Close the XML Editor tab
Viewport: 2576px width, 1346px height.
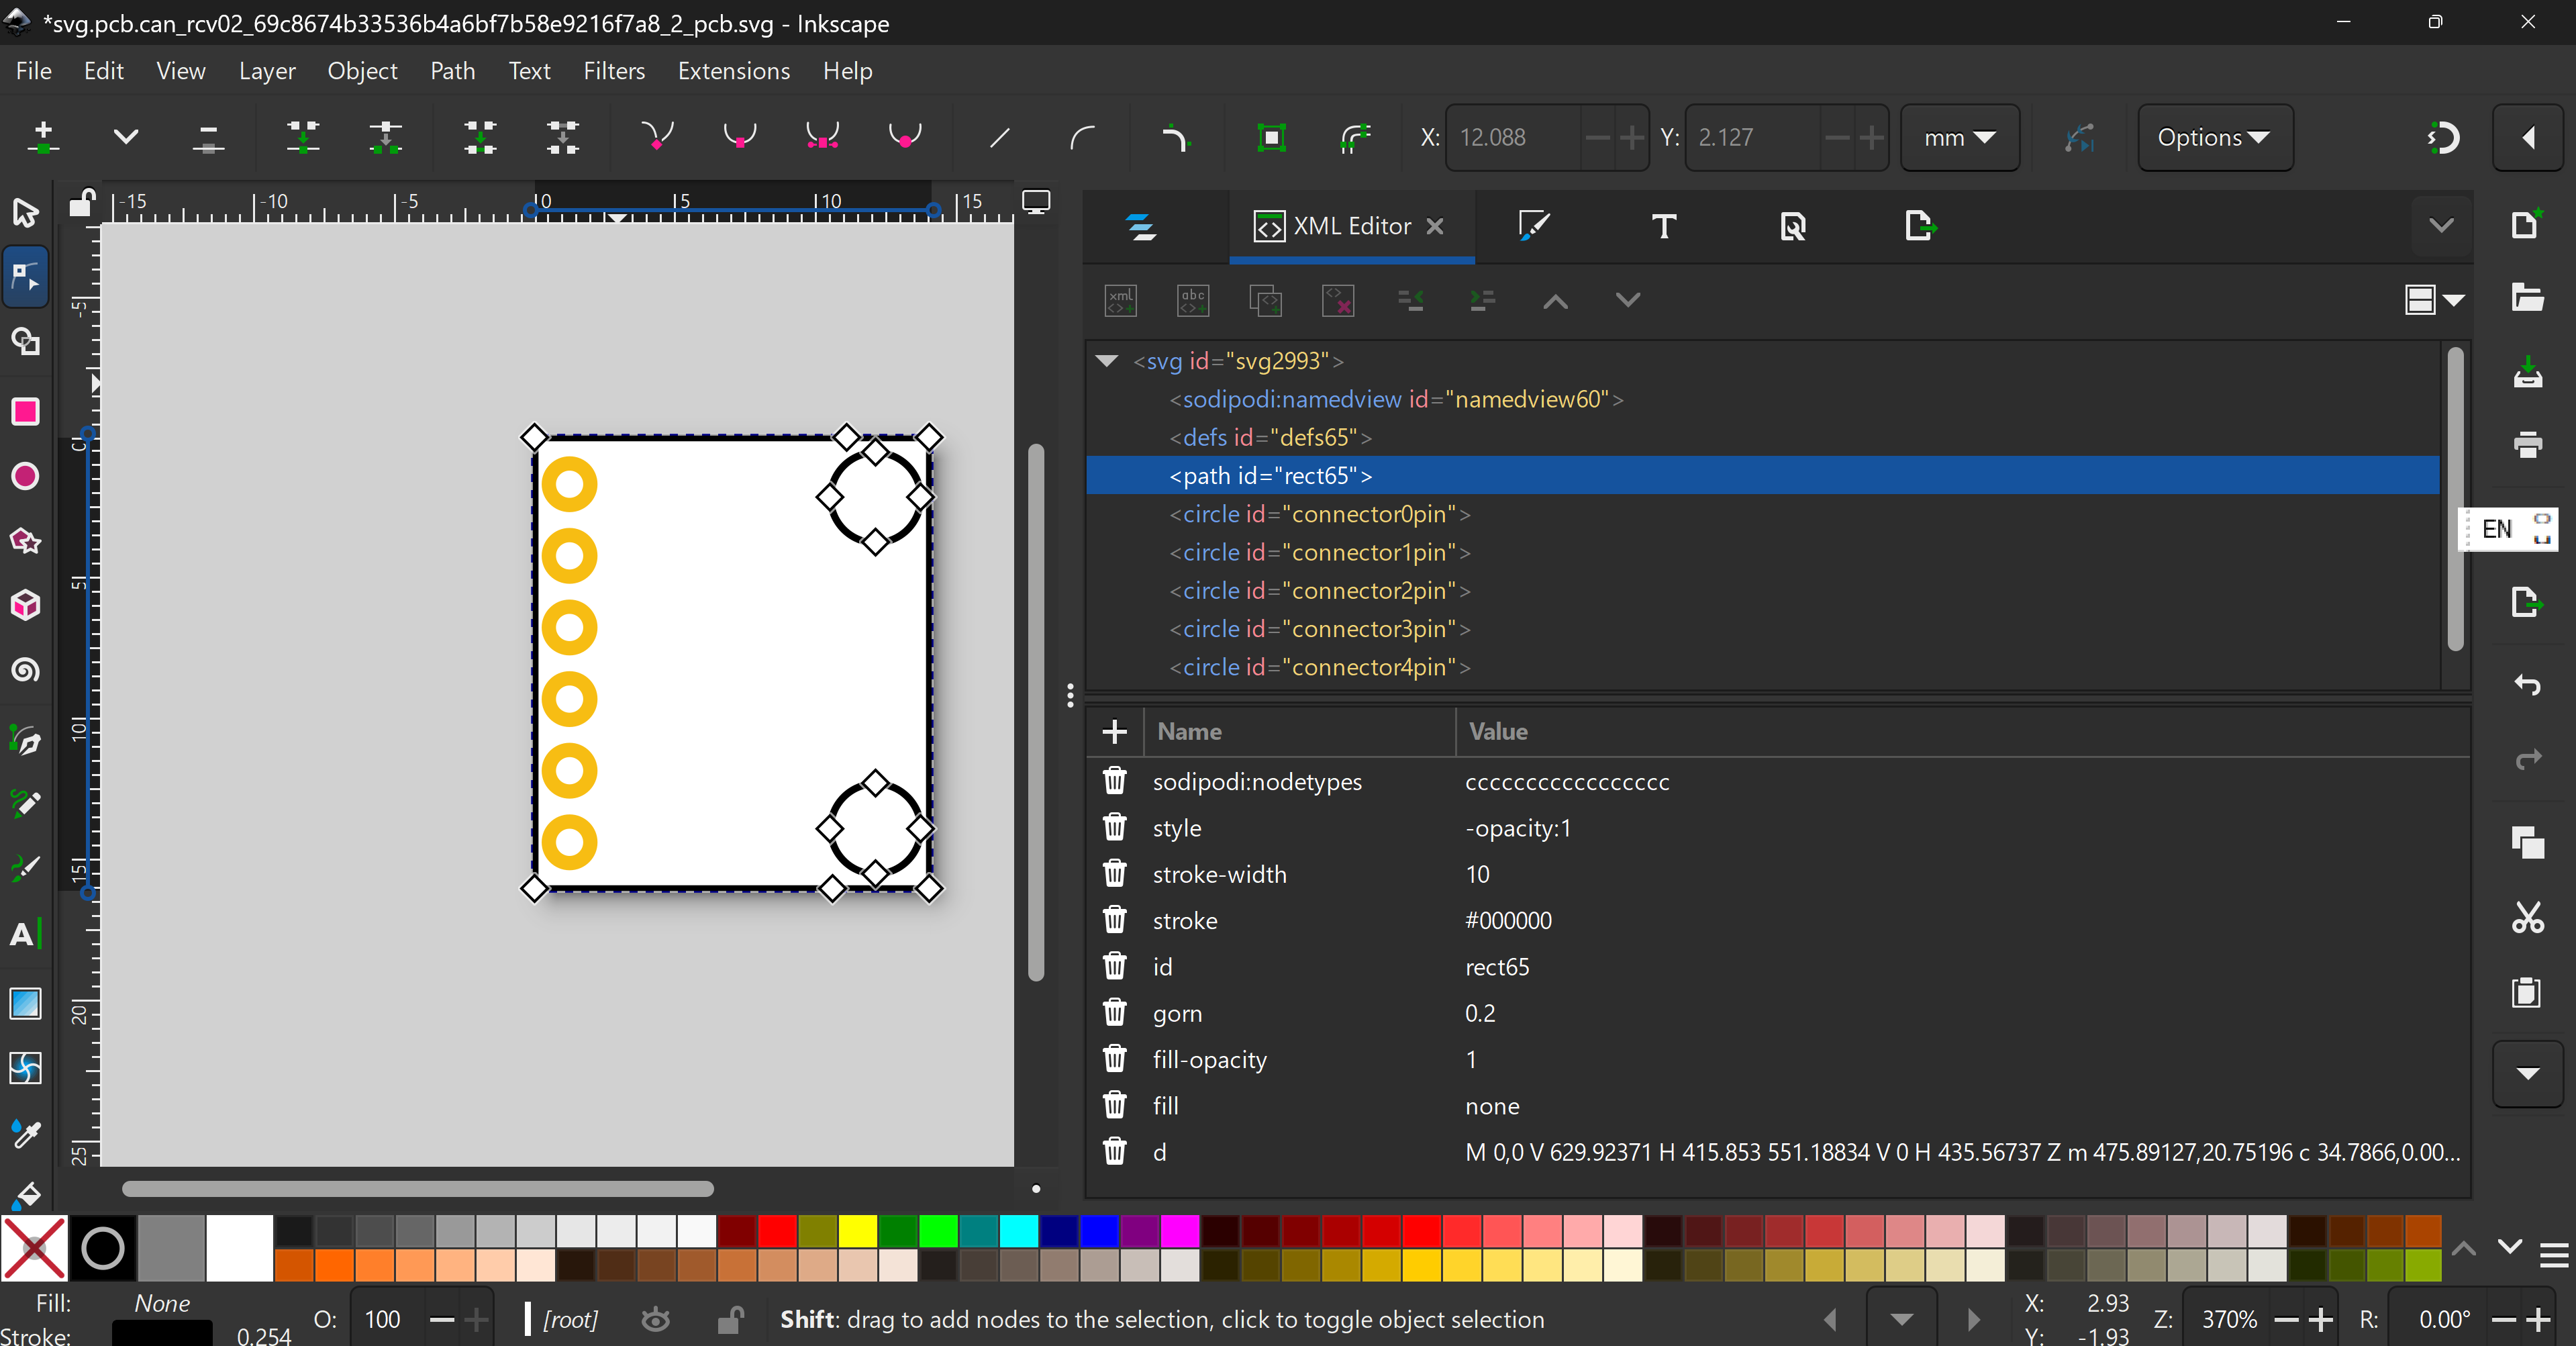click(x=1435, y=227)
